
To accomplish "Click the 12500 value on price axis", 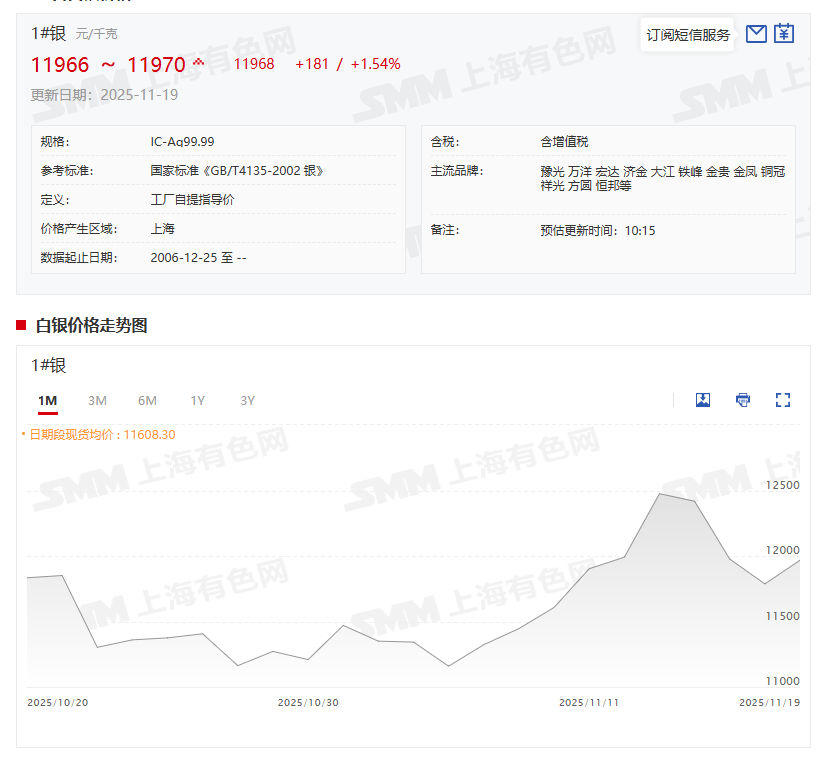I will pos(782,486).
